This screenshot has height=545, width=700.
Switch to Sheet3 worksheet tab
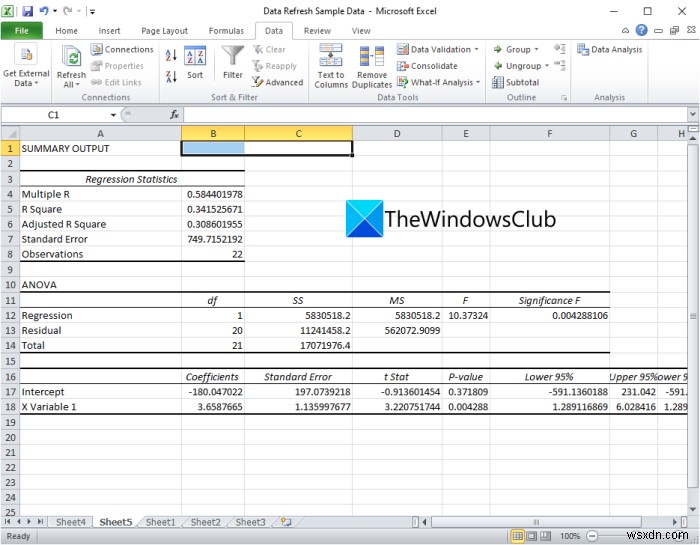click(250, 522)
